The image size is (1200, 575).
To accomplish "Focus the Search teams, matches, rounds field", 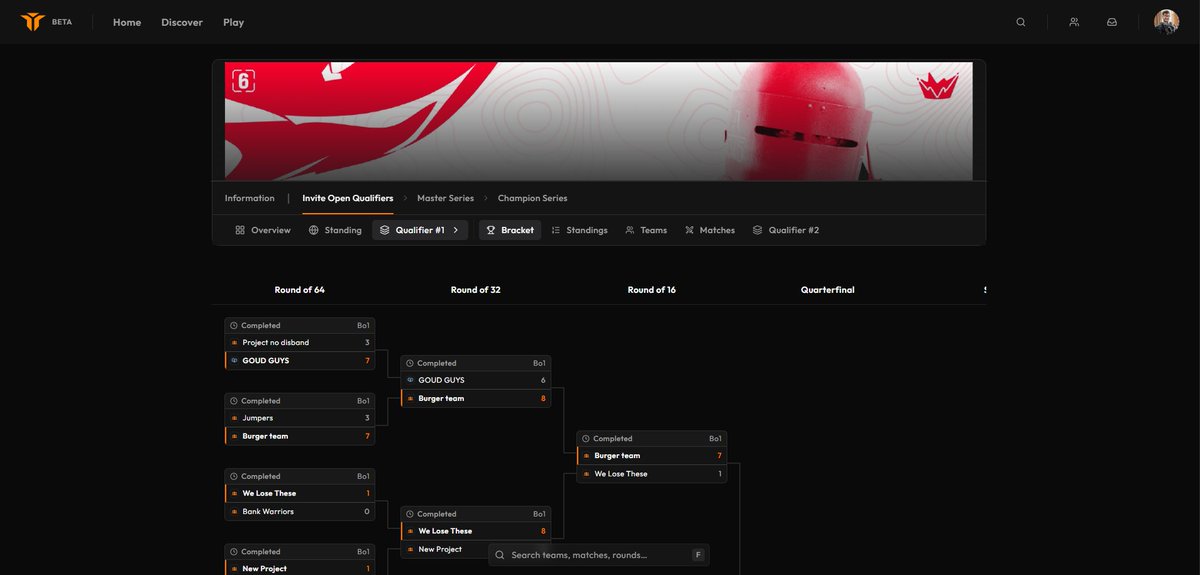I will tap(599, 555).
